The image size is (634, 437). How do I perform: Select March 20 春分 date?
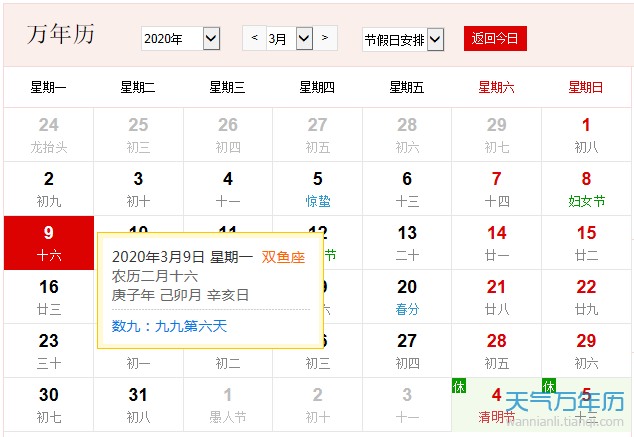[x=407, y=297]
